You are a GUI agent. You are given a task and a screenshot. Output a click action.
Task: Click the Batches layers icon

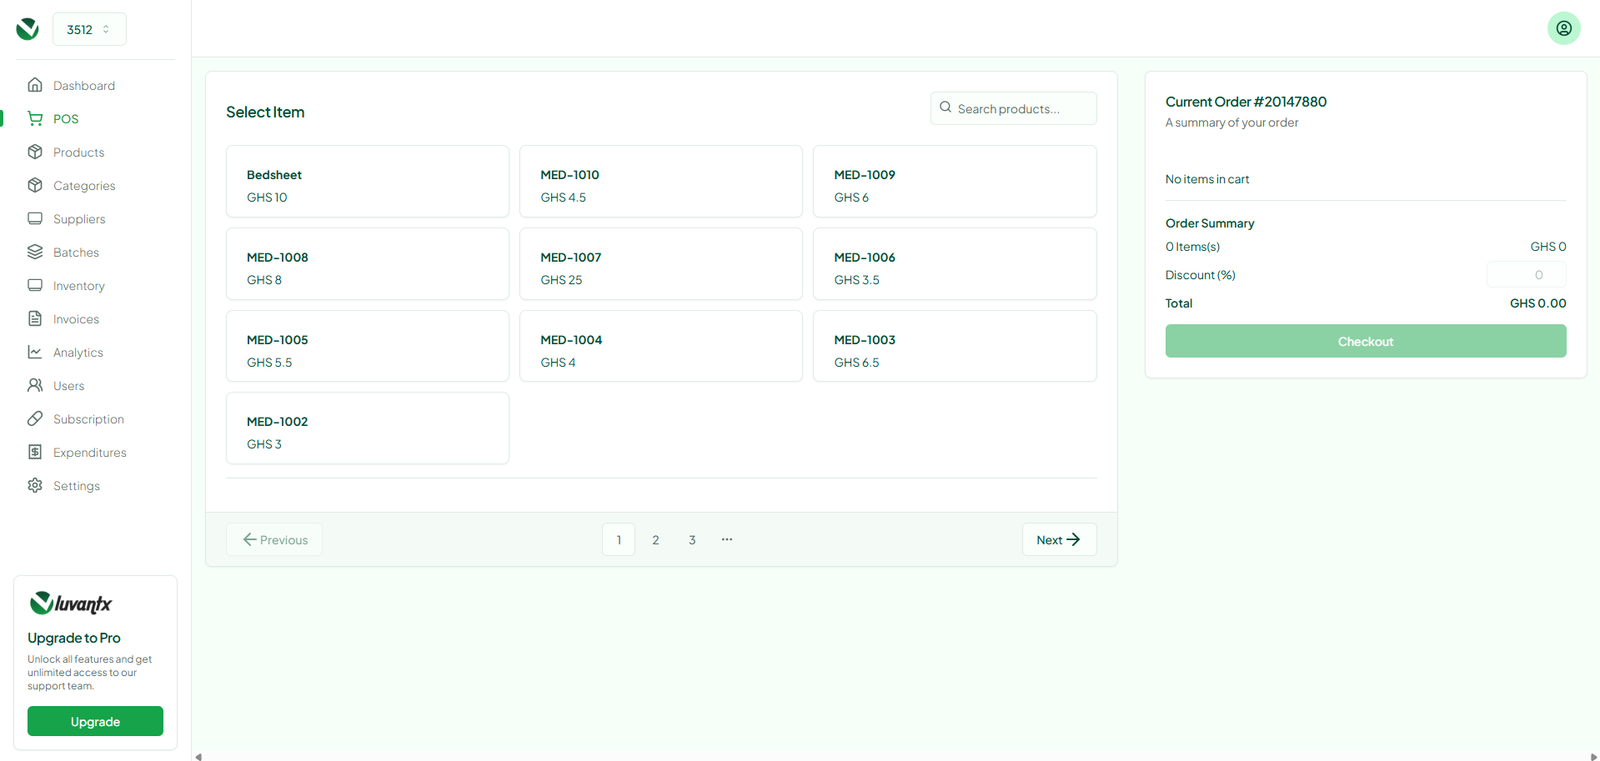(35, 252)
